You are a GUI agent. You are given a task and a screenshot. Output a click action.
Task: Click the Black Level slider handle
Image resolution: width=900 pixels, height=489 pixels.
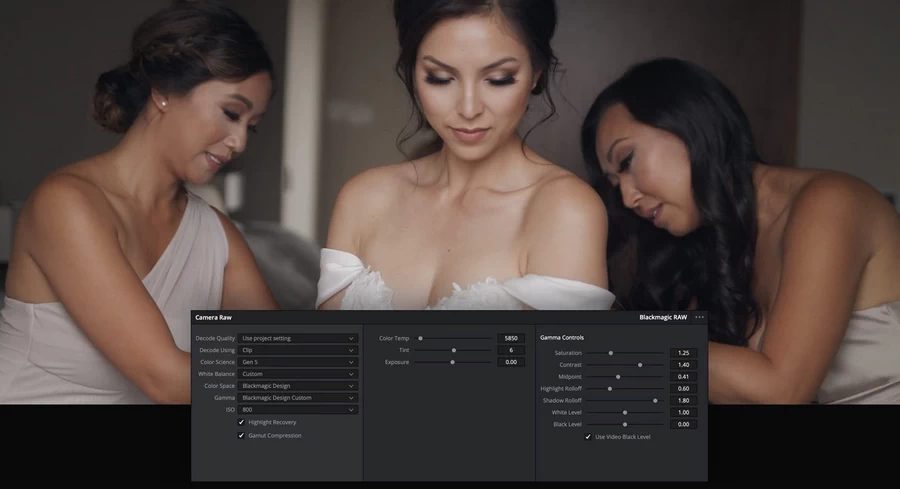625,425
